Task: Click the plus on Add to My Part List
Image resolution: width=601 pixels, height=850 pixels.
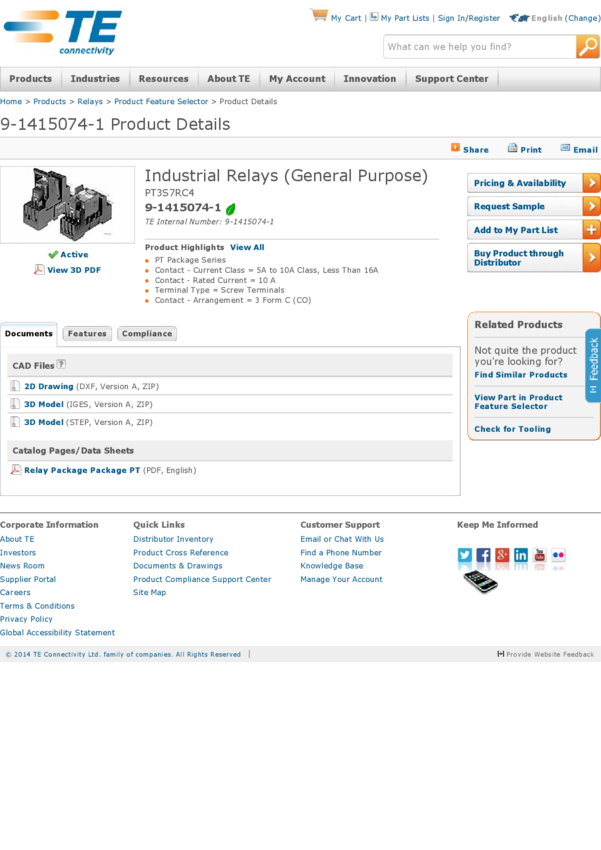Action: pyautogui.click(x=591, y=230)
